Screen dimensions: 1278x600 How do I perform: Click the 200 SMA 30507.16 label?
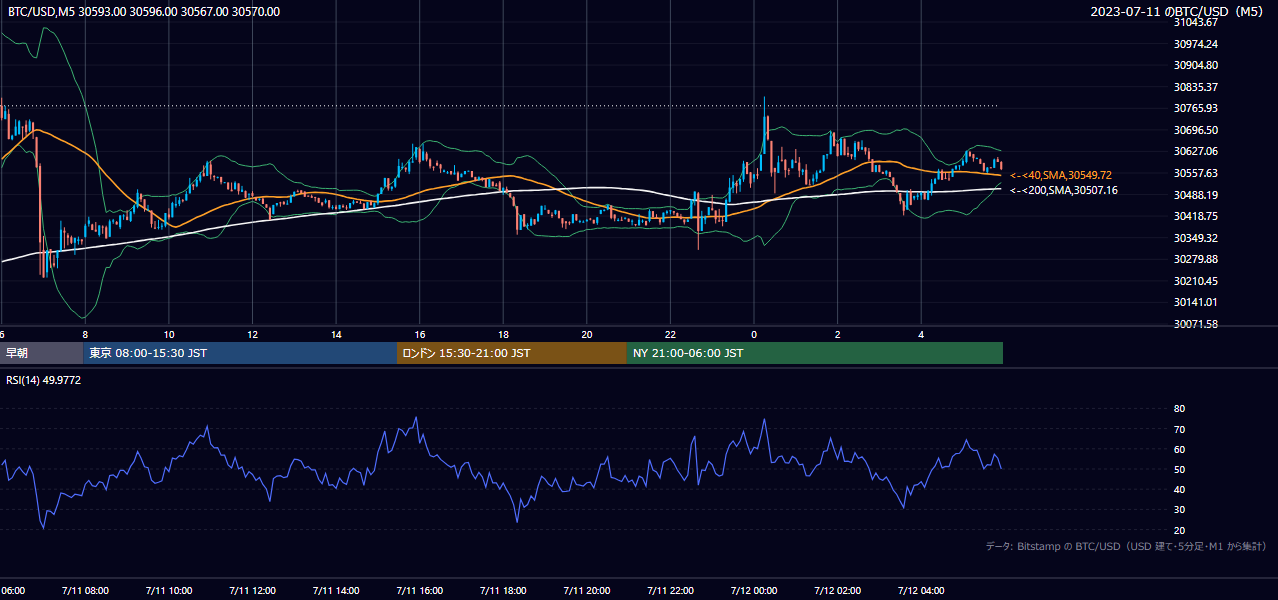click(1064, 190)
